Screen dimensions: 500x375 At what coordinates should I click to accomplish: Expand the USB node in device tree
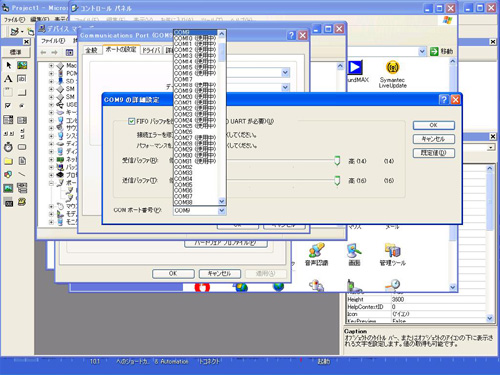(x=51, y=105)
